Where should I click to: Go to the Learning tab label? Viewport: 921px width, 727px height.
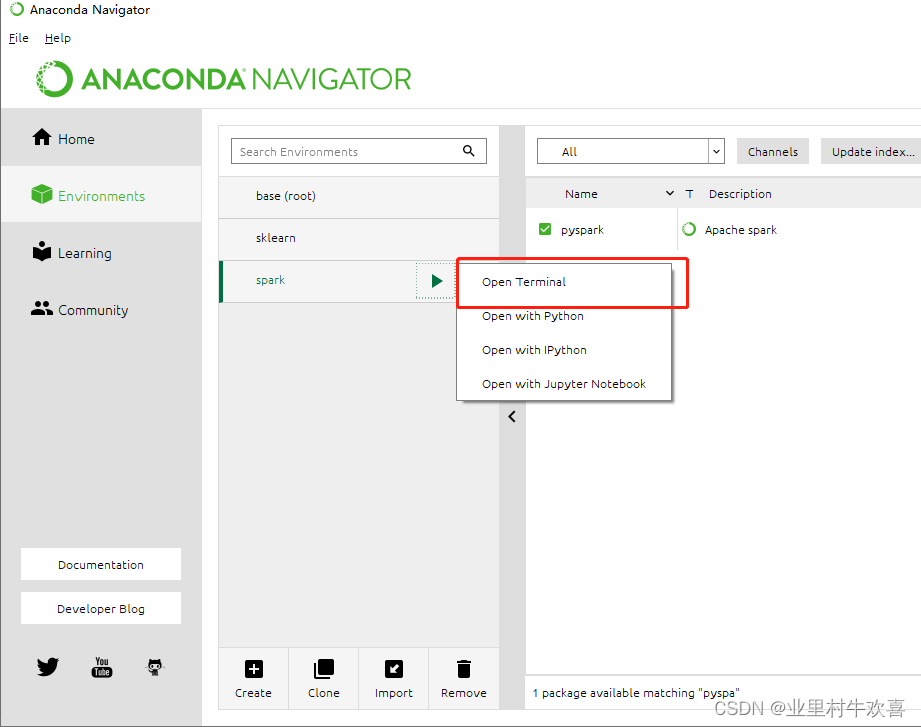click(85, 254)
